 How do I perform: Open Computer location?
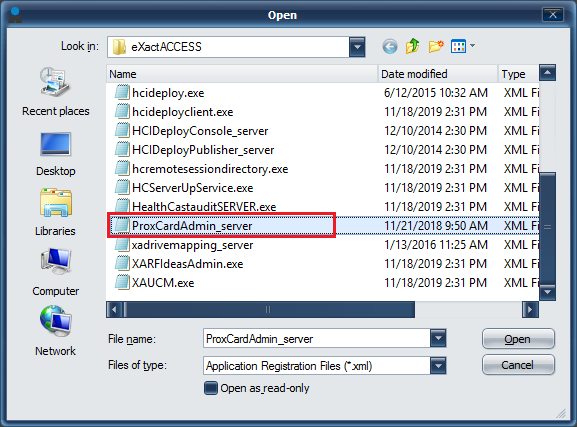tap(56, 272)
